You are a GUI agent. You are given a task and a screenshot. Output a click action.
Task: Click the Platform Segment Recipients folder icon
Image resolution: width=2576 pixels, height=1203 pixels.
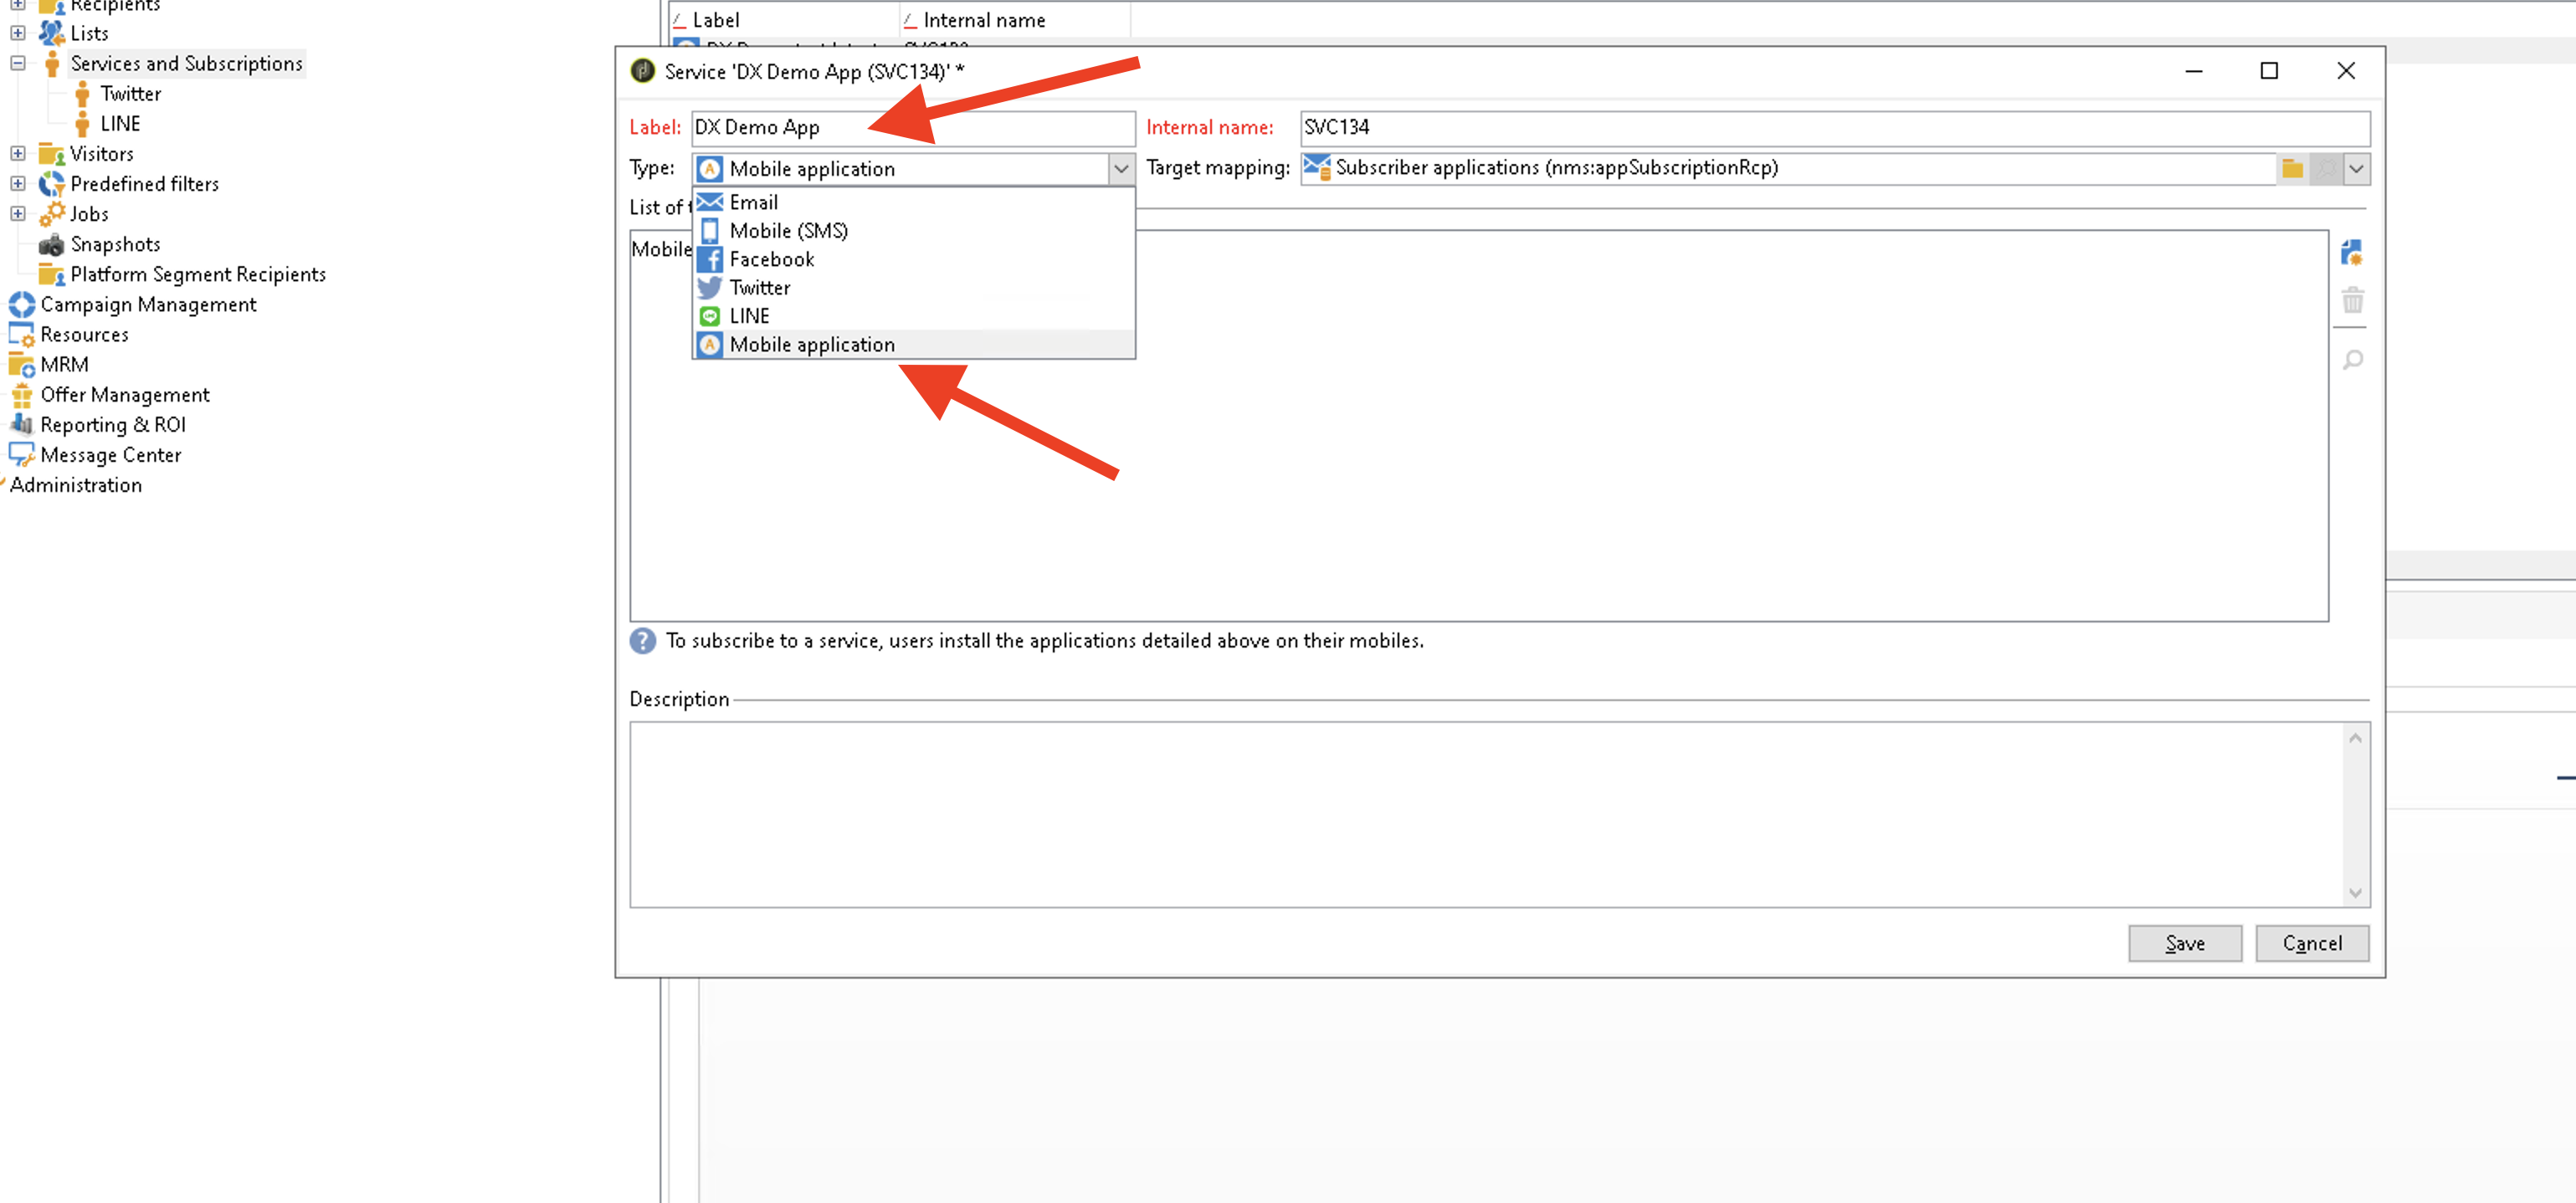pyautogui.click(x=51, y=275)
